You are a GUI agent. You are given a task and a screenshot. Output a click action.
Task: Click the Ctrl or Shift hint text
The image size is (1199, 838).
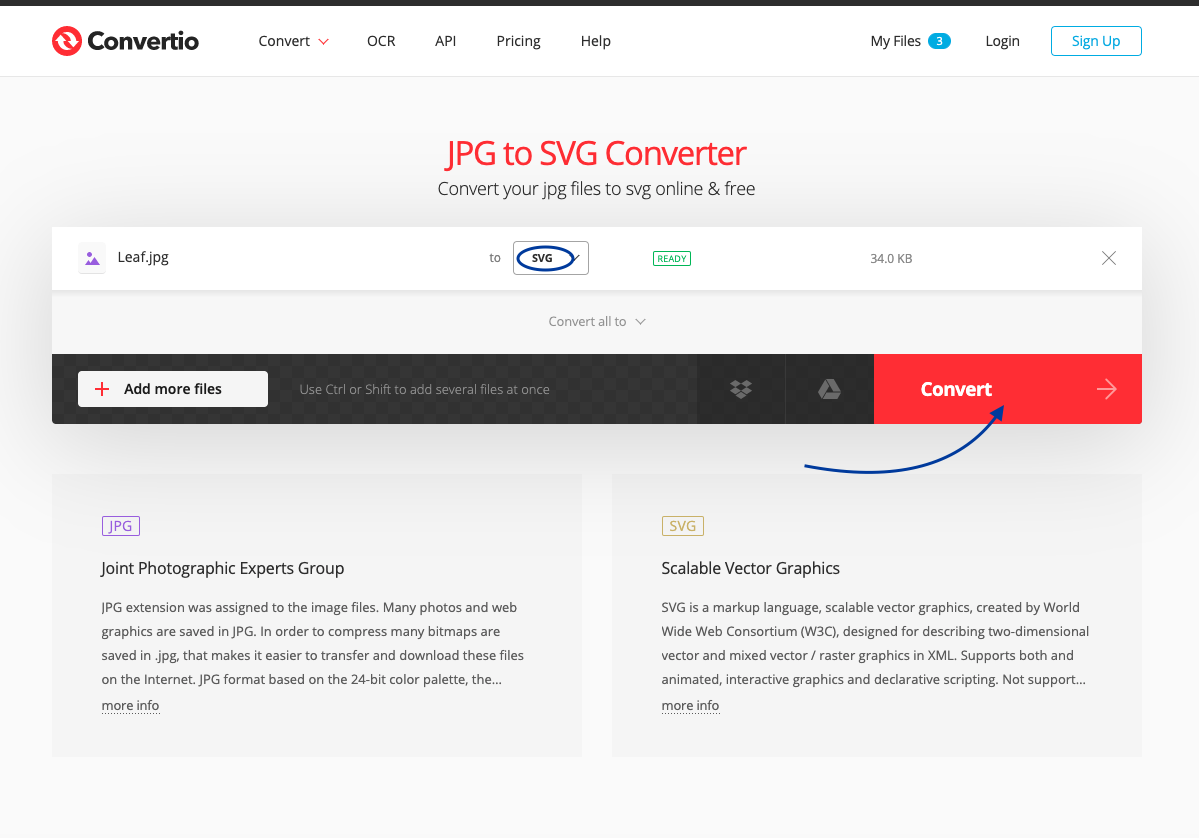coord(424,389)
